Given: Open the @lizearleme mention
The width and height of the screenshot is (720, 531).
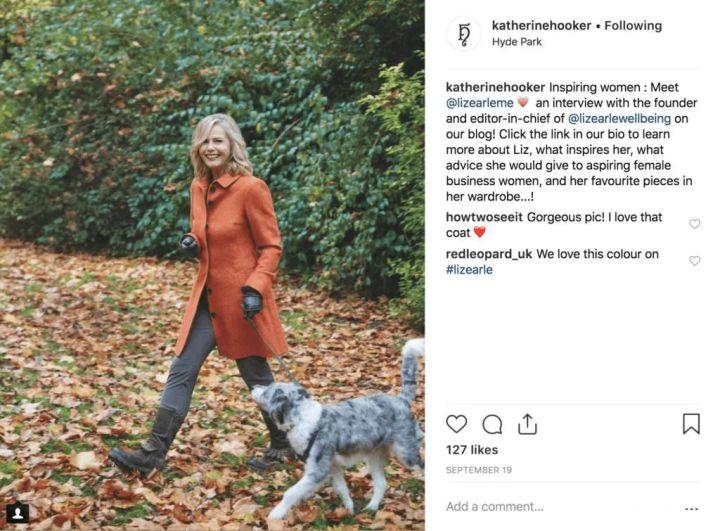Looking at the screenshot, I should coord(479,103).
